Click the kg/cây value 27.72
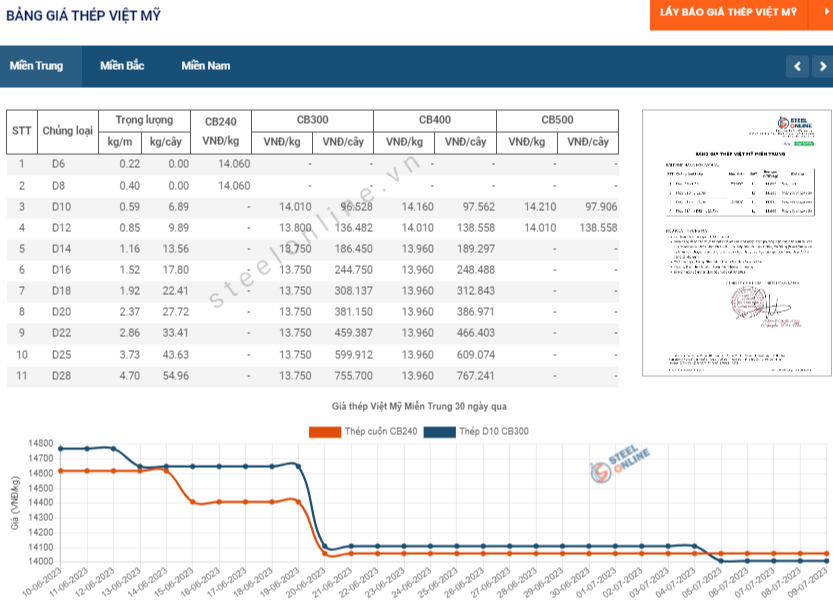Image resolution: width=833 pixels, height=603 pixels. click(x=175, y=312)
